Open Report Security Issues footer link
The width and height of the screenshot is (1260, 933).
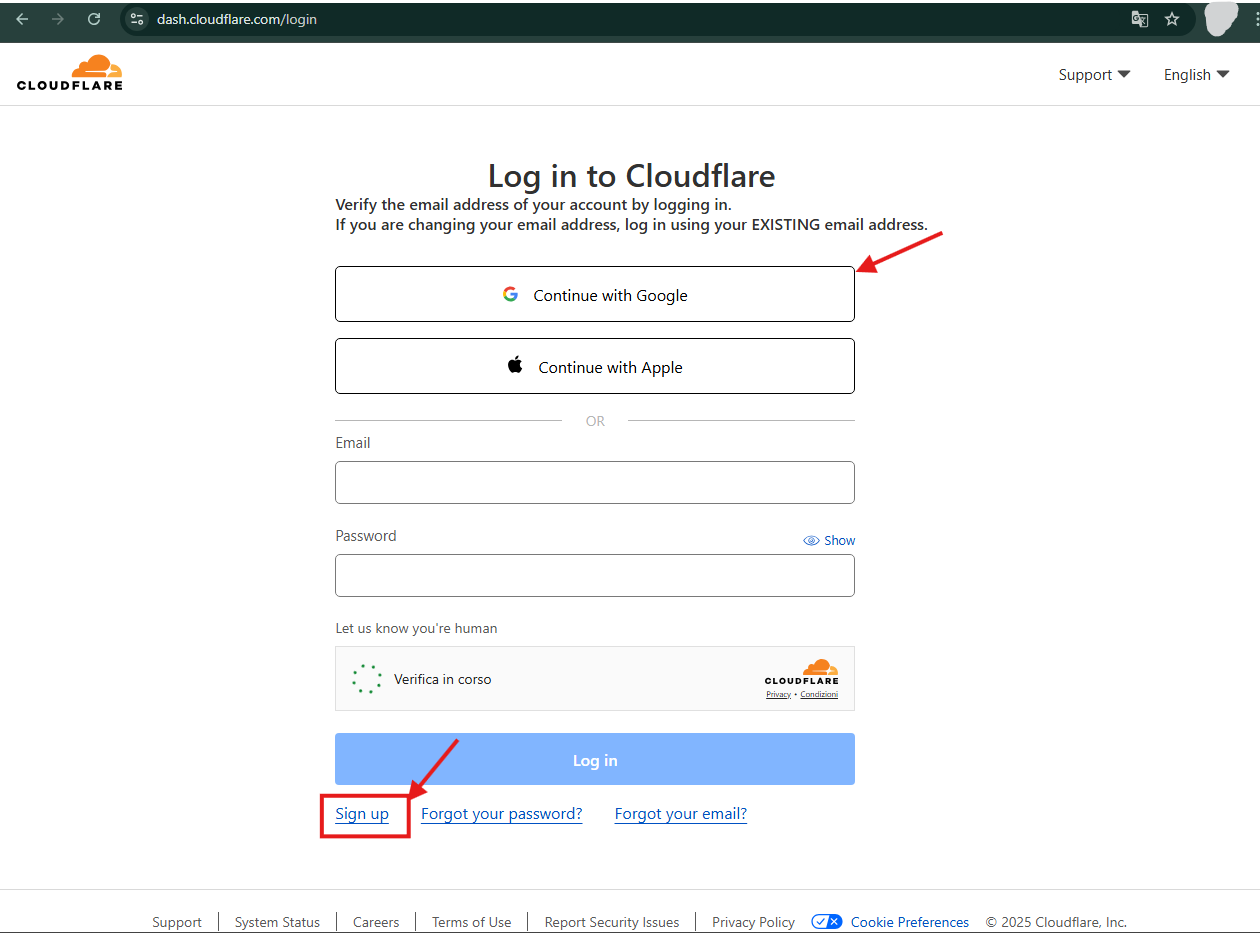[612, 922]
